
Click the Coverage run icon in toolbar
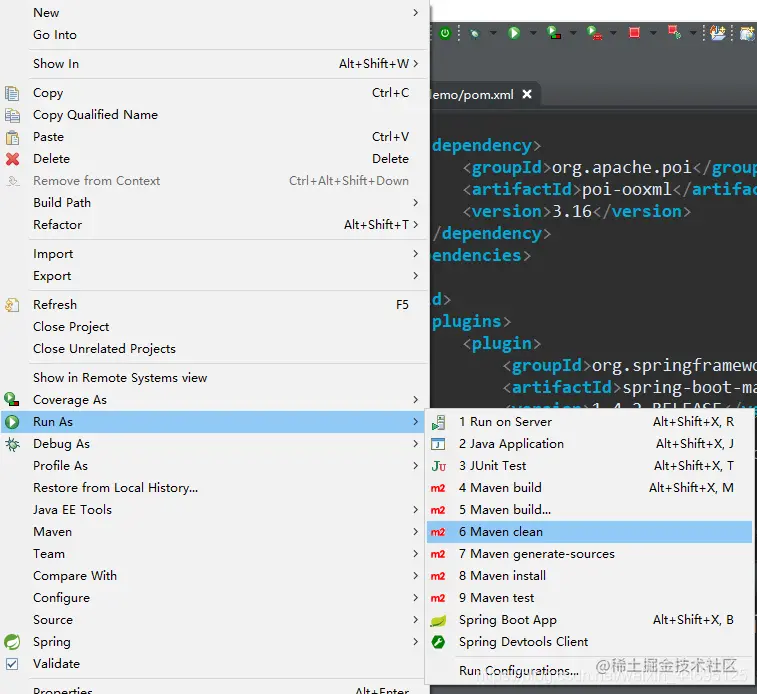(554, 33)
